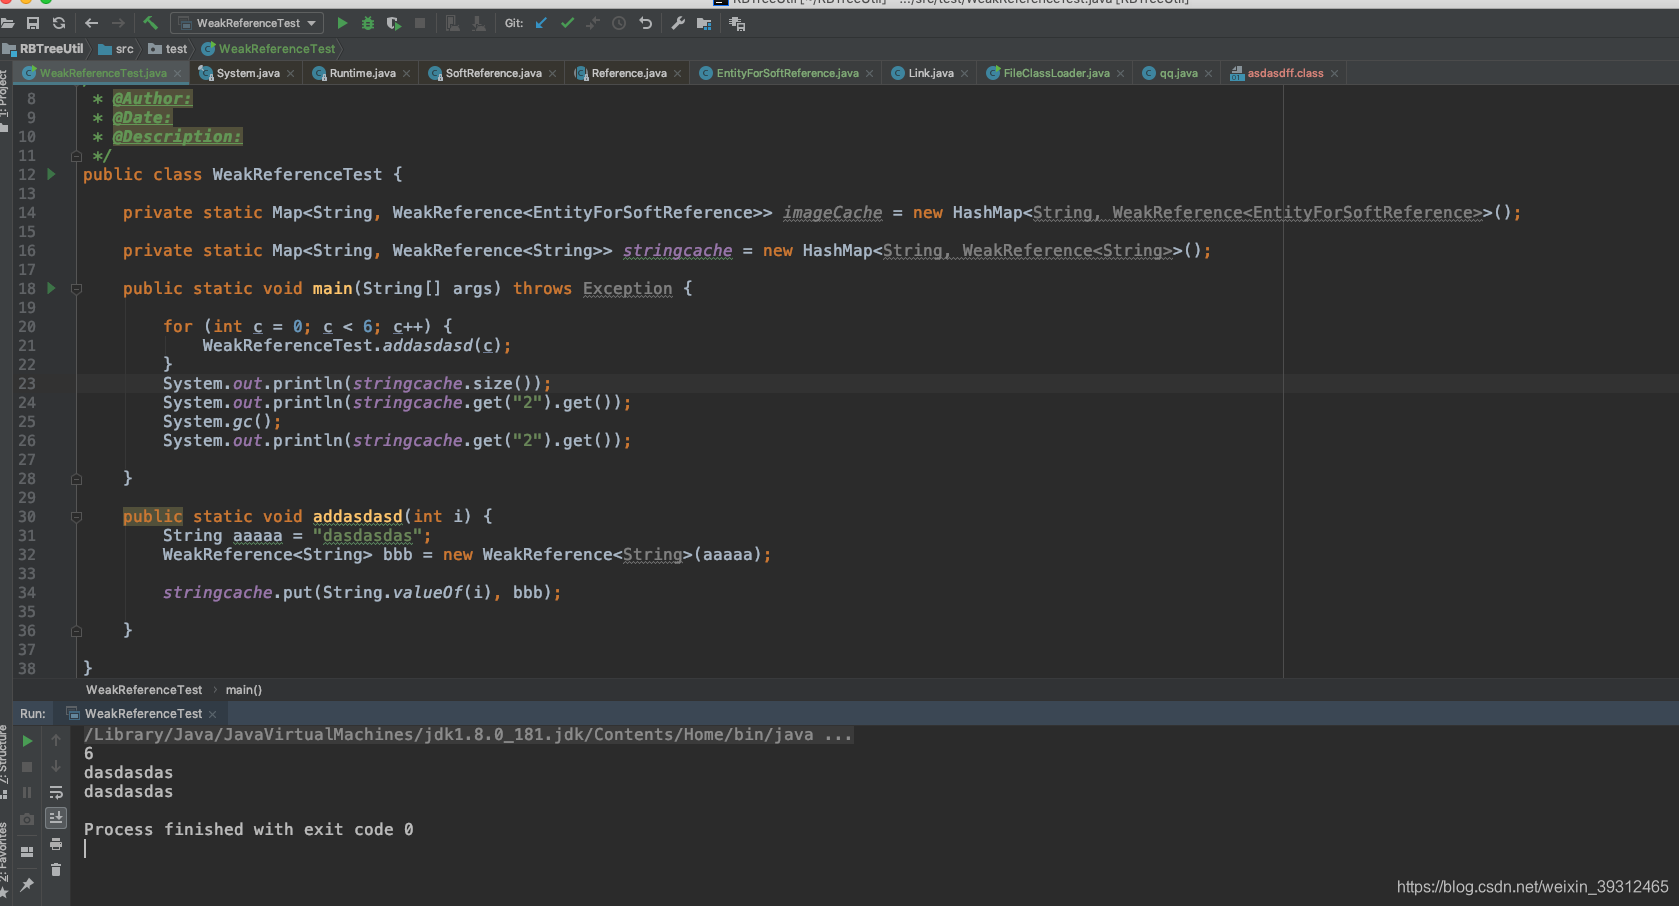Click the fold end marker at line 36

tap(76, 631)
